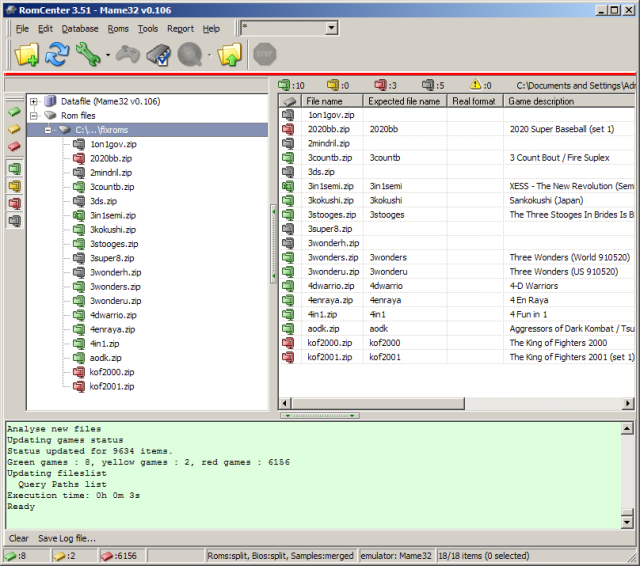Image resolution: width=640 pixels, height=566 pixels.
Task: Click the gray files count icon :5
Action: (x=428, y=85)
